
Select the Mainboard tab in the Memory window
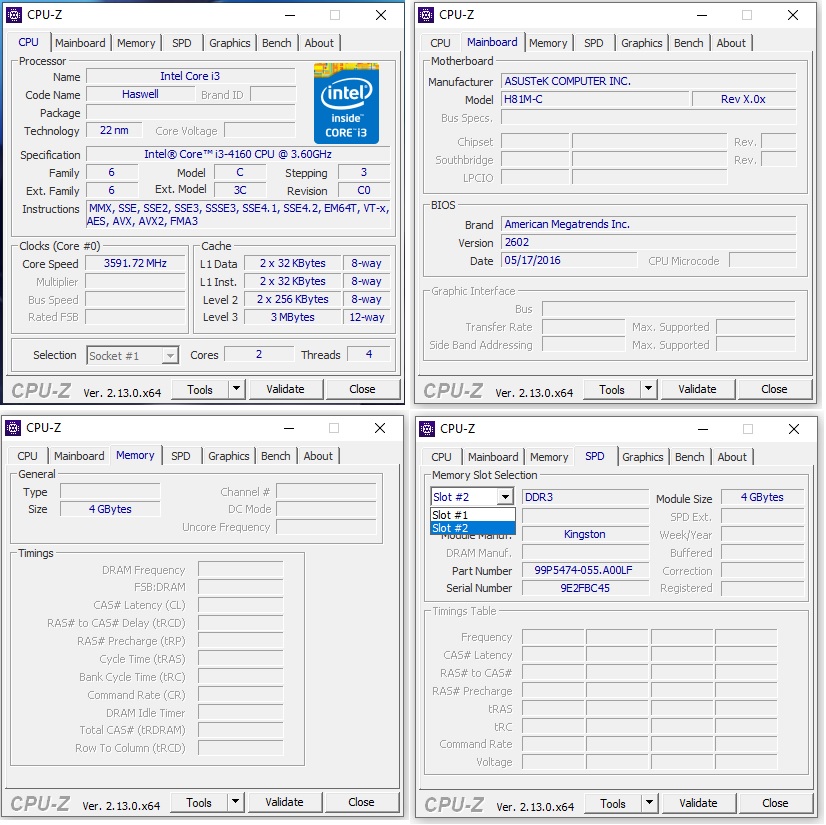point(79,456)
